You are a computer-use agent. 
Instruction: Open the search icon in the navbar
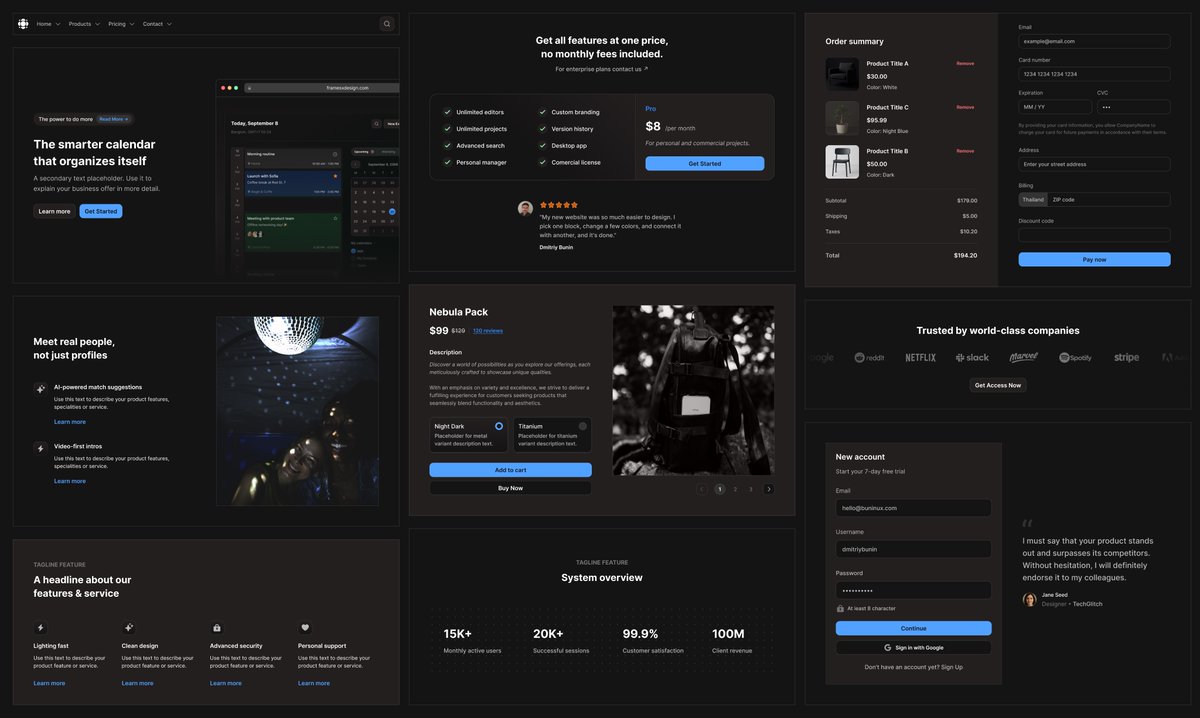pyautogui.click(x=387, y=24)
